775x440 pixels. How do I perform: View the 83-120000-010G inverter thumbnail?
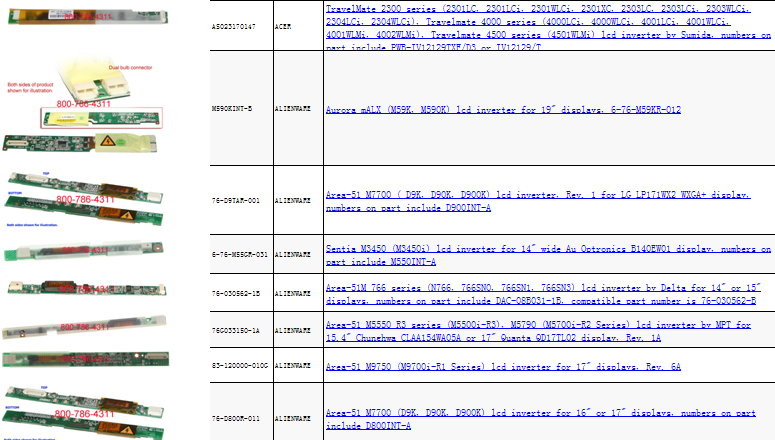click(86, 359)
